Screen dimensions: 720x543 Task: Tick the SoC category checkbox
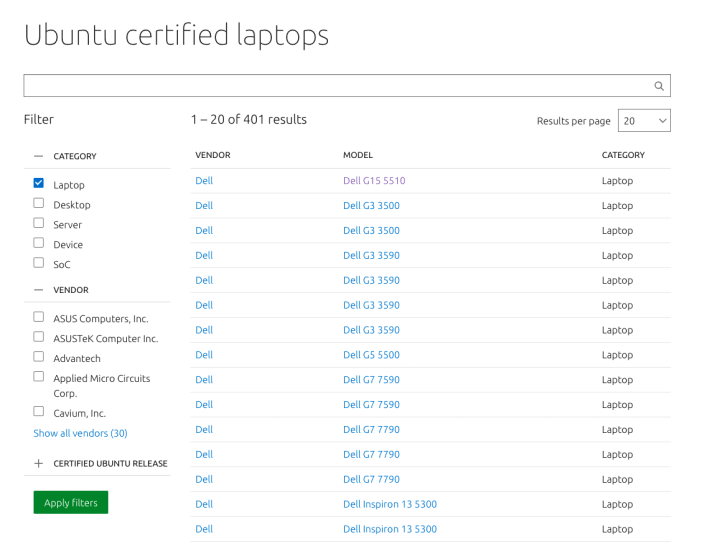[x=39, y=263]
